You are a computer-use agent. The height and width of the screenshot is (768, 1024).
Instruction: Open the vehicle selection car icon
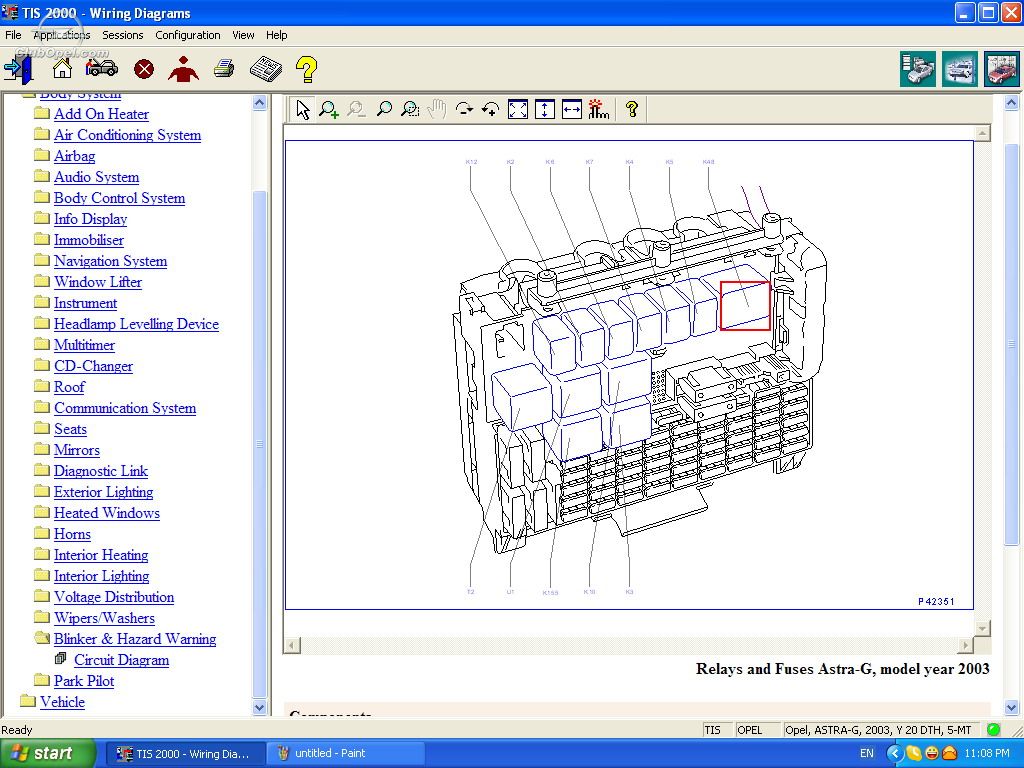tap(102, 67)
